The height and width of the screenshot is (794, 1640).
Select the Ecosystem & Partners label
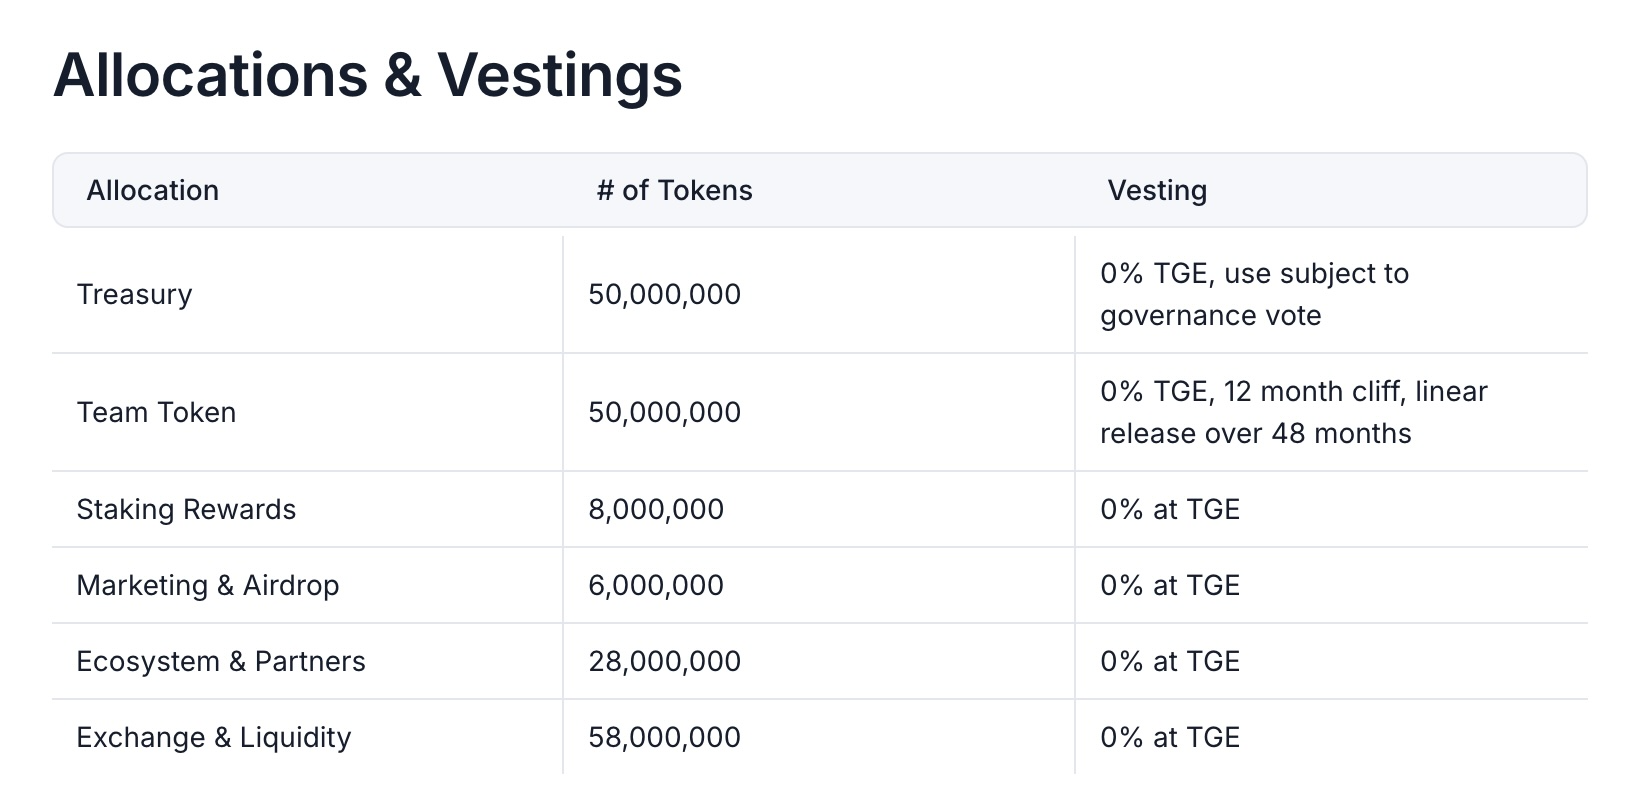(x=220, y=661)
